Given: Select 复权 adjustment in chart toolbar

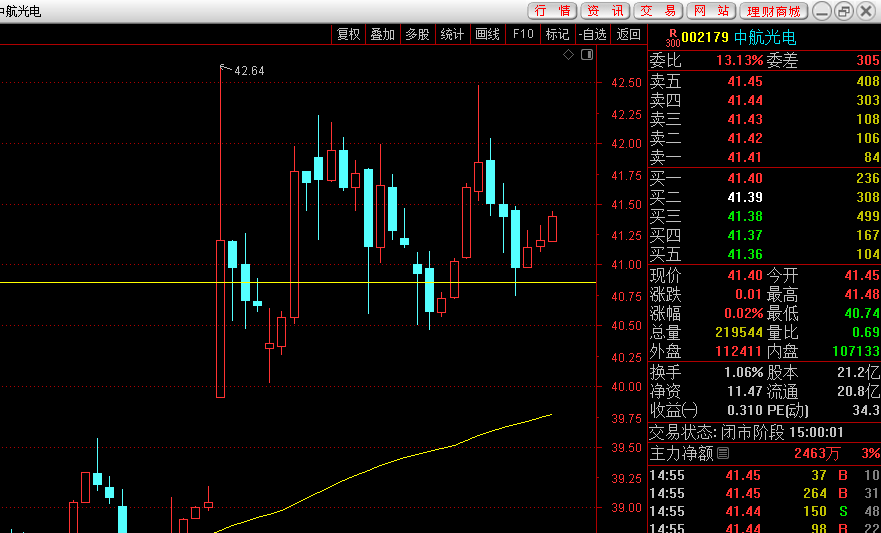Looking at the screenshot, I should [348, 34].
